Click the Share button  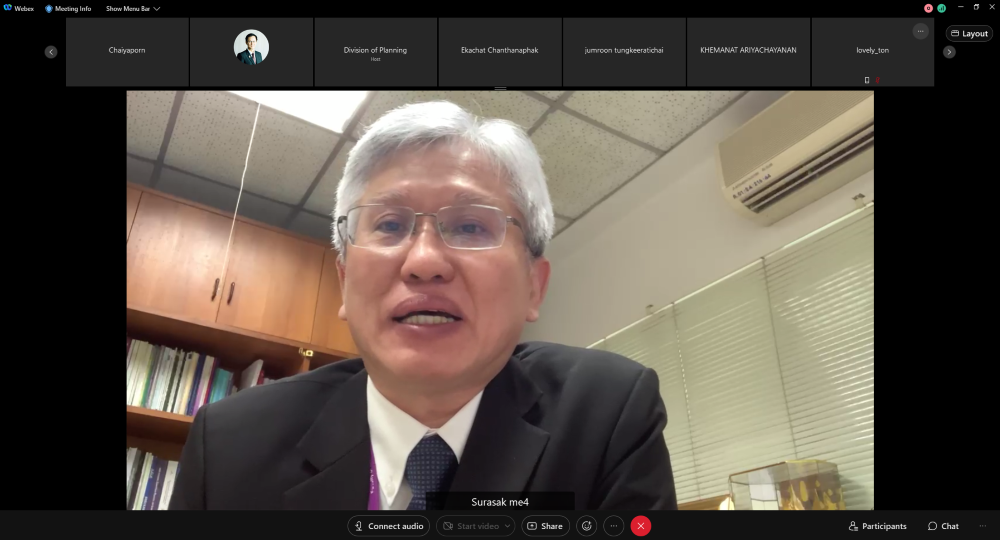tap(544, 526)
